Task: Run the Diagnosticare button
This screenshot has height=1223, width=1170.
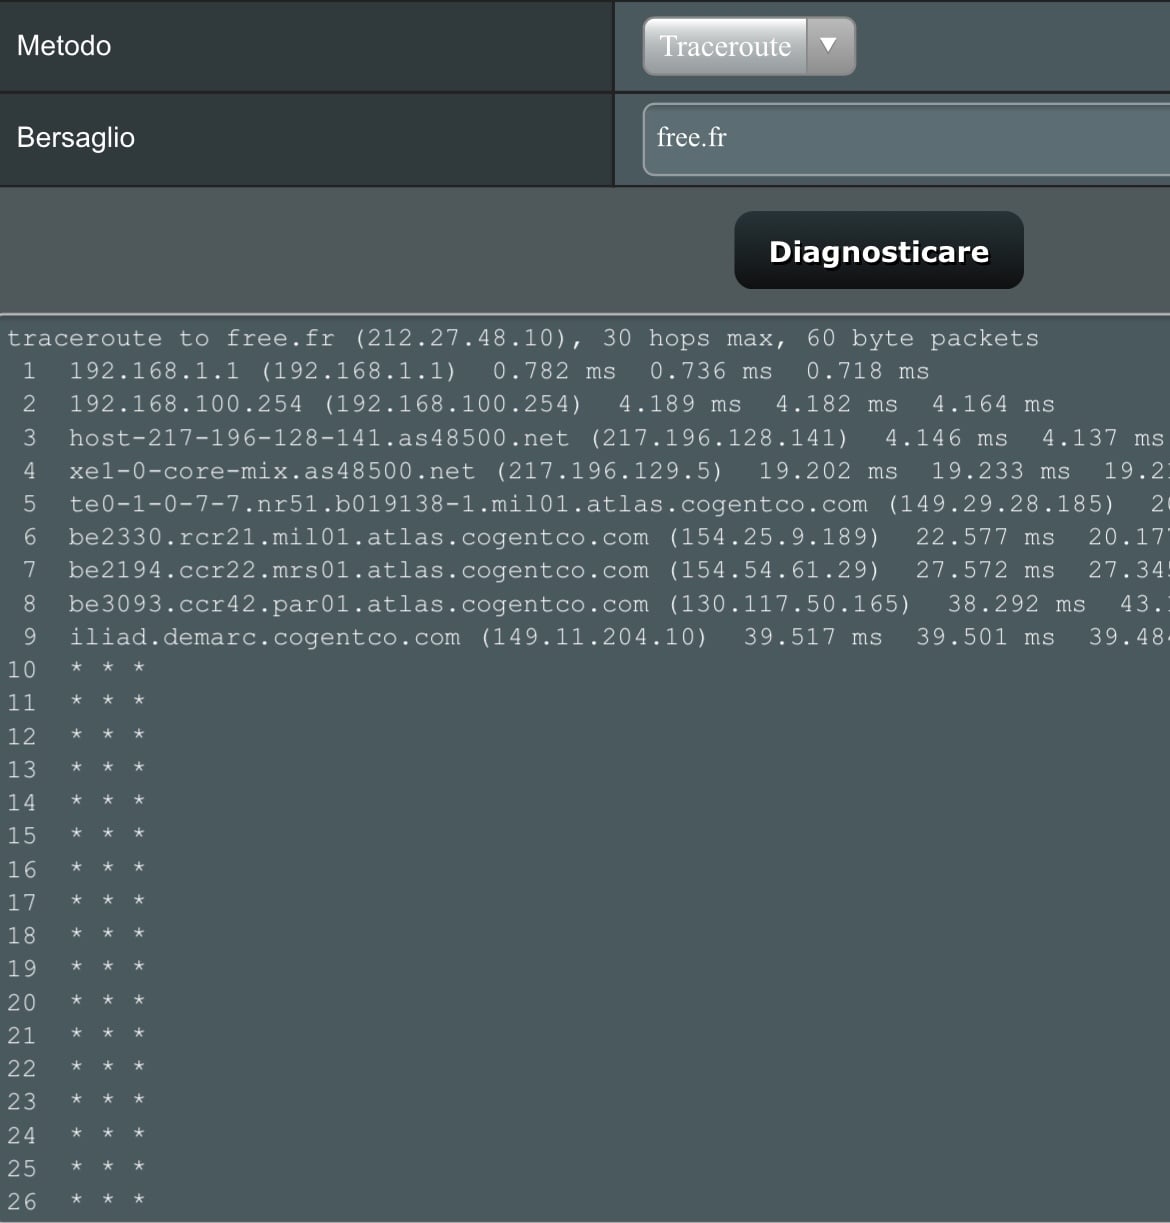Action: pyautogui.click(x=879, y=250)
